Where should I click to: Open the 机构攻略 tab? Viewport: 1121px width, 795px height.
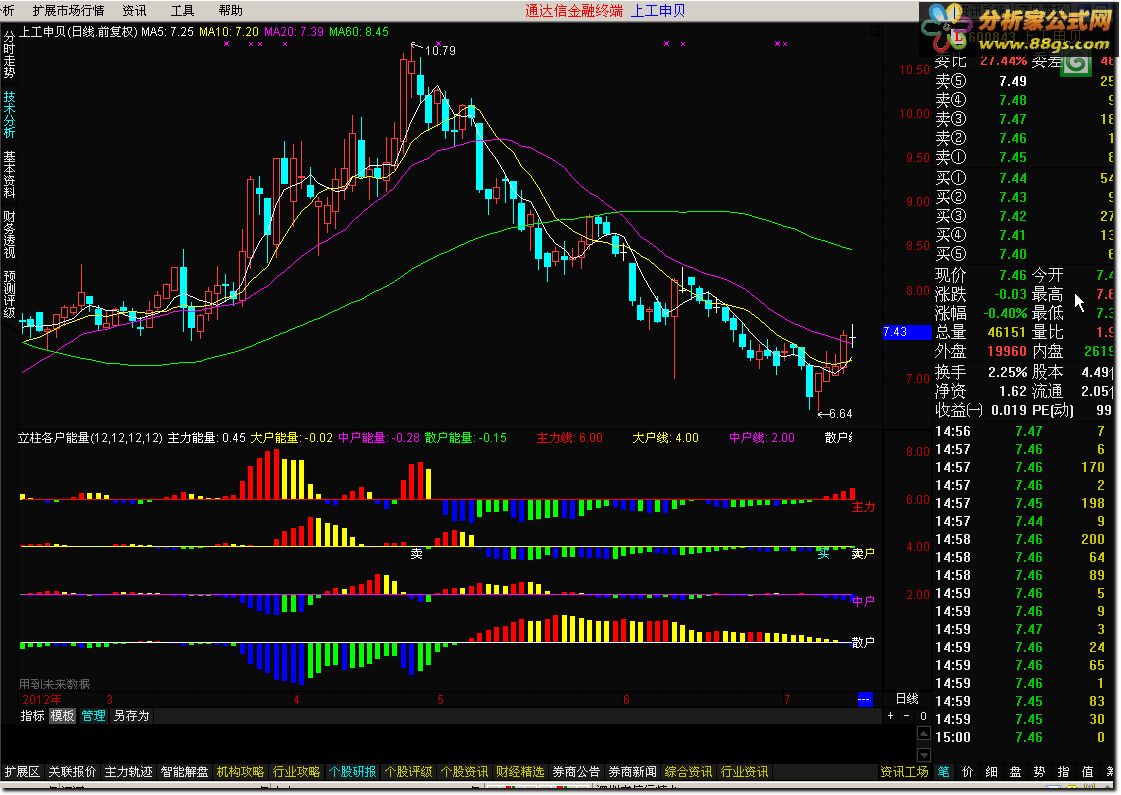pyautogui.click(x=240, y=771)
